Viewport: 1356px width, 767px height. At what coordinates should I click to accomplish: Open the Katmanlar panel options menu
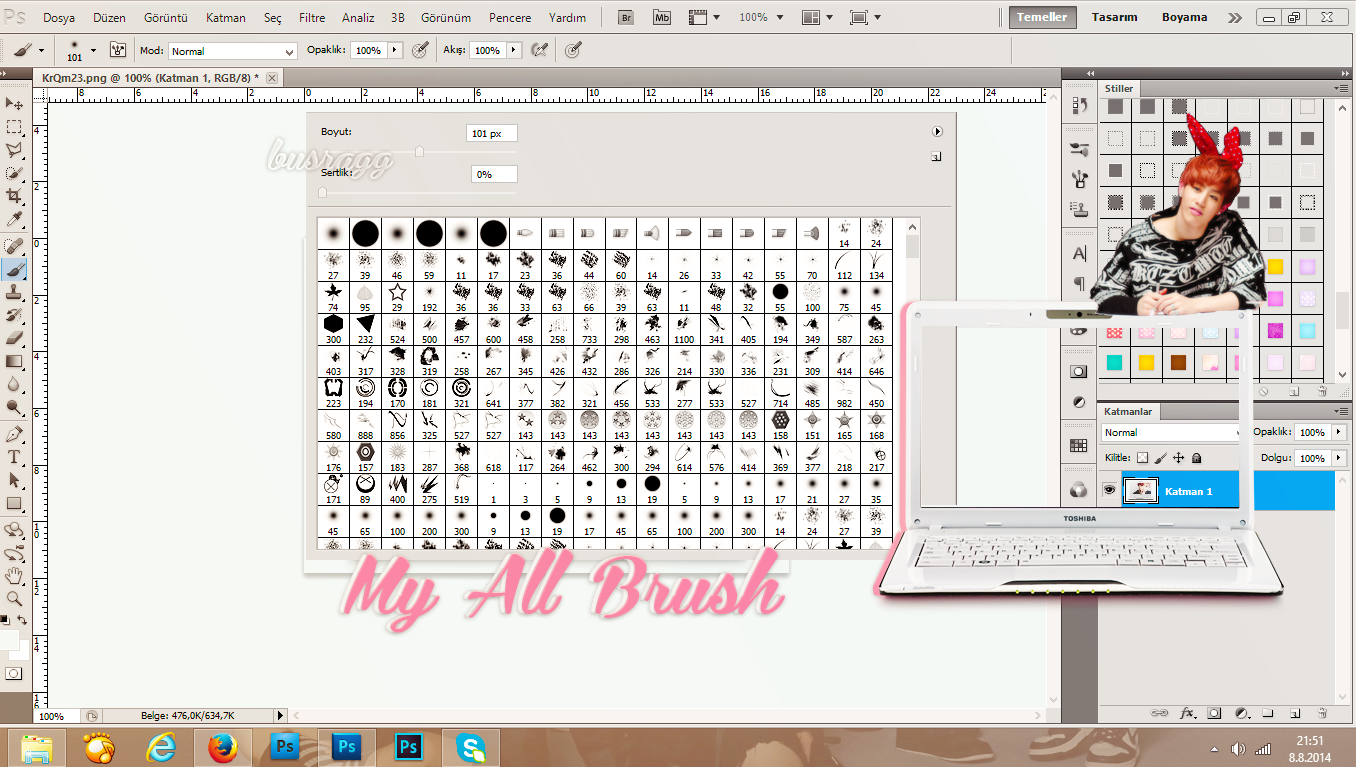point(1340,412)
